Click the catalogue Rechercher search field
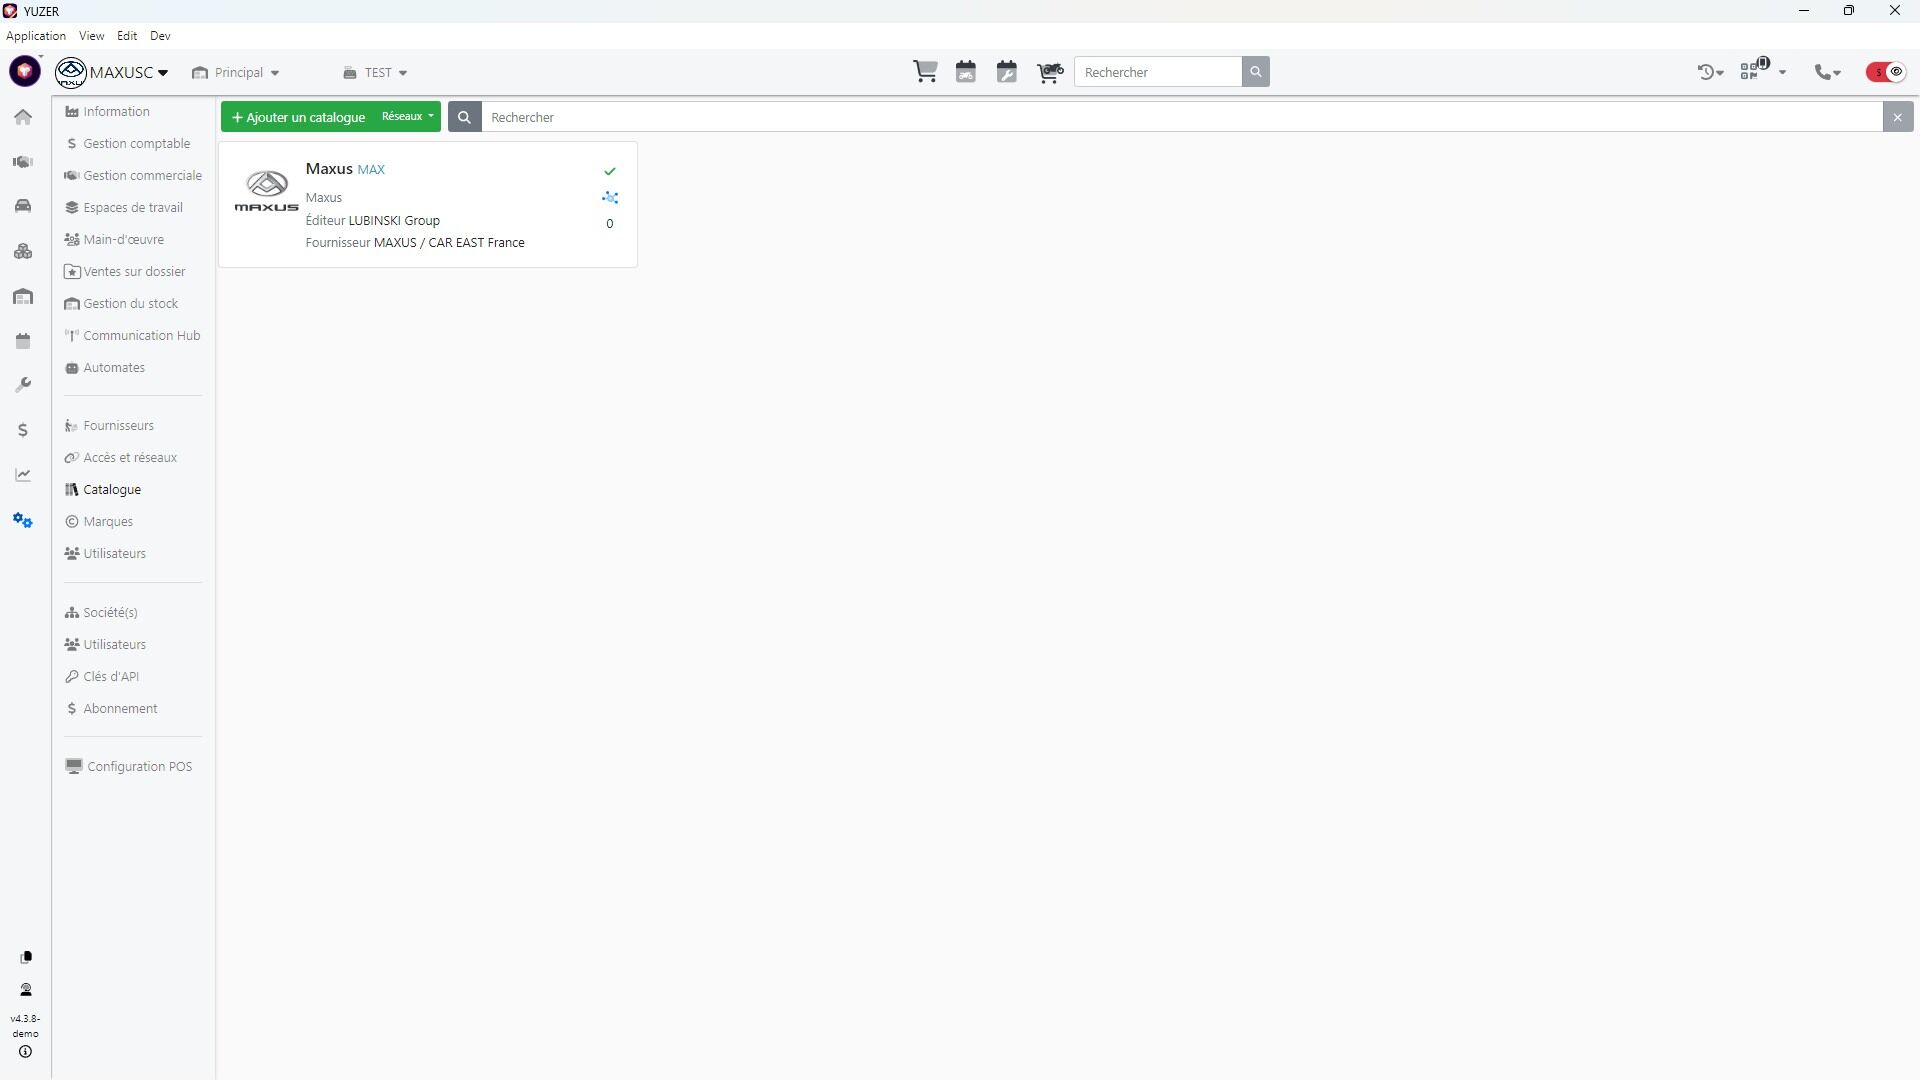The width and height of the screenshot is (1920, 1080). click(x=1180, y=117)
